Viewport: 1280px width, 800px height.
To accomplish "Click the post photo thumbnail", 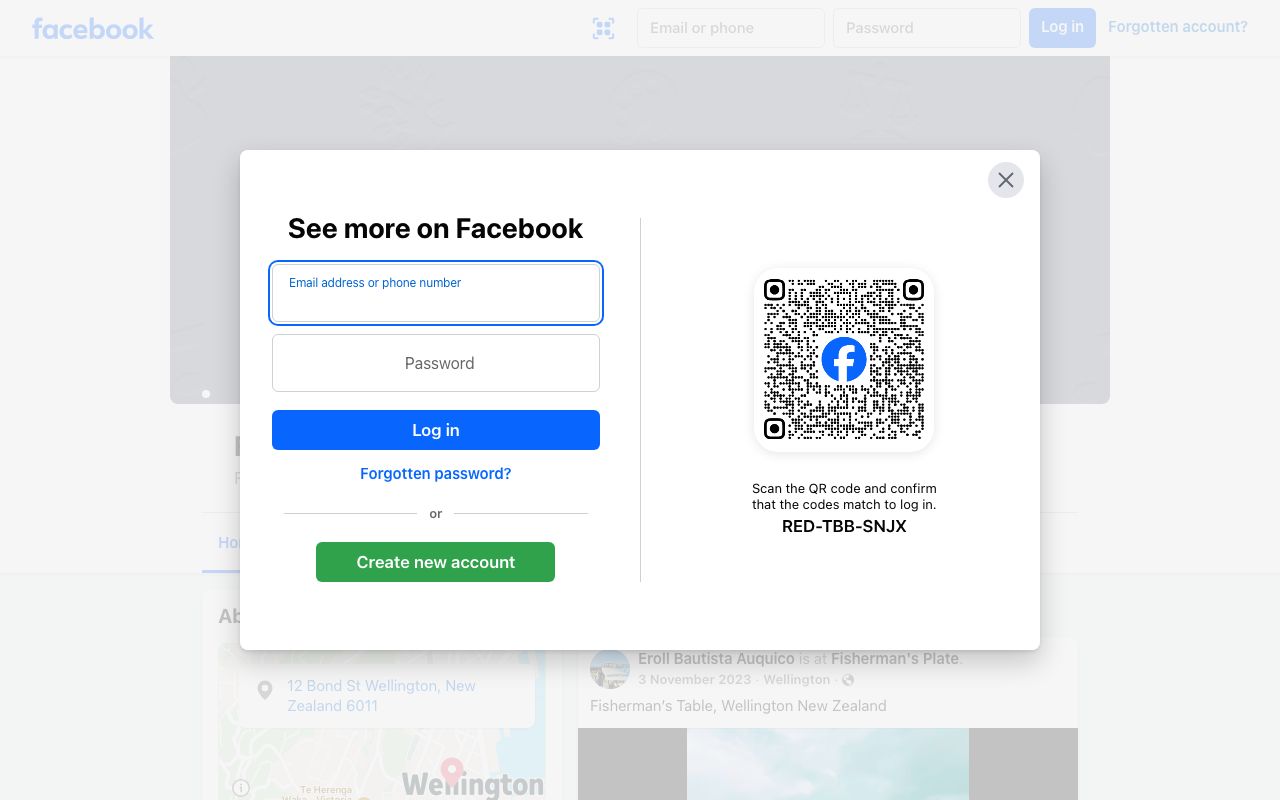I will (828, 764).
